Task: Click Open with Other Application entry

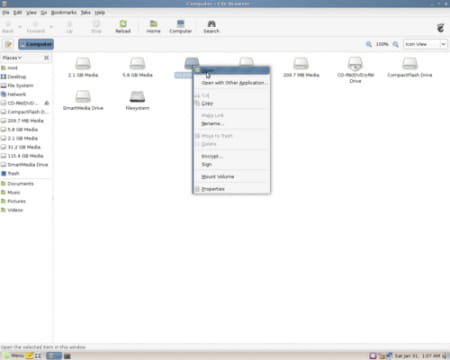Action: coord(234,83)
